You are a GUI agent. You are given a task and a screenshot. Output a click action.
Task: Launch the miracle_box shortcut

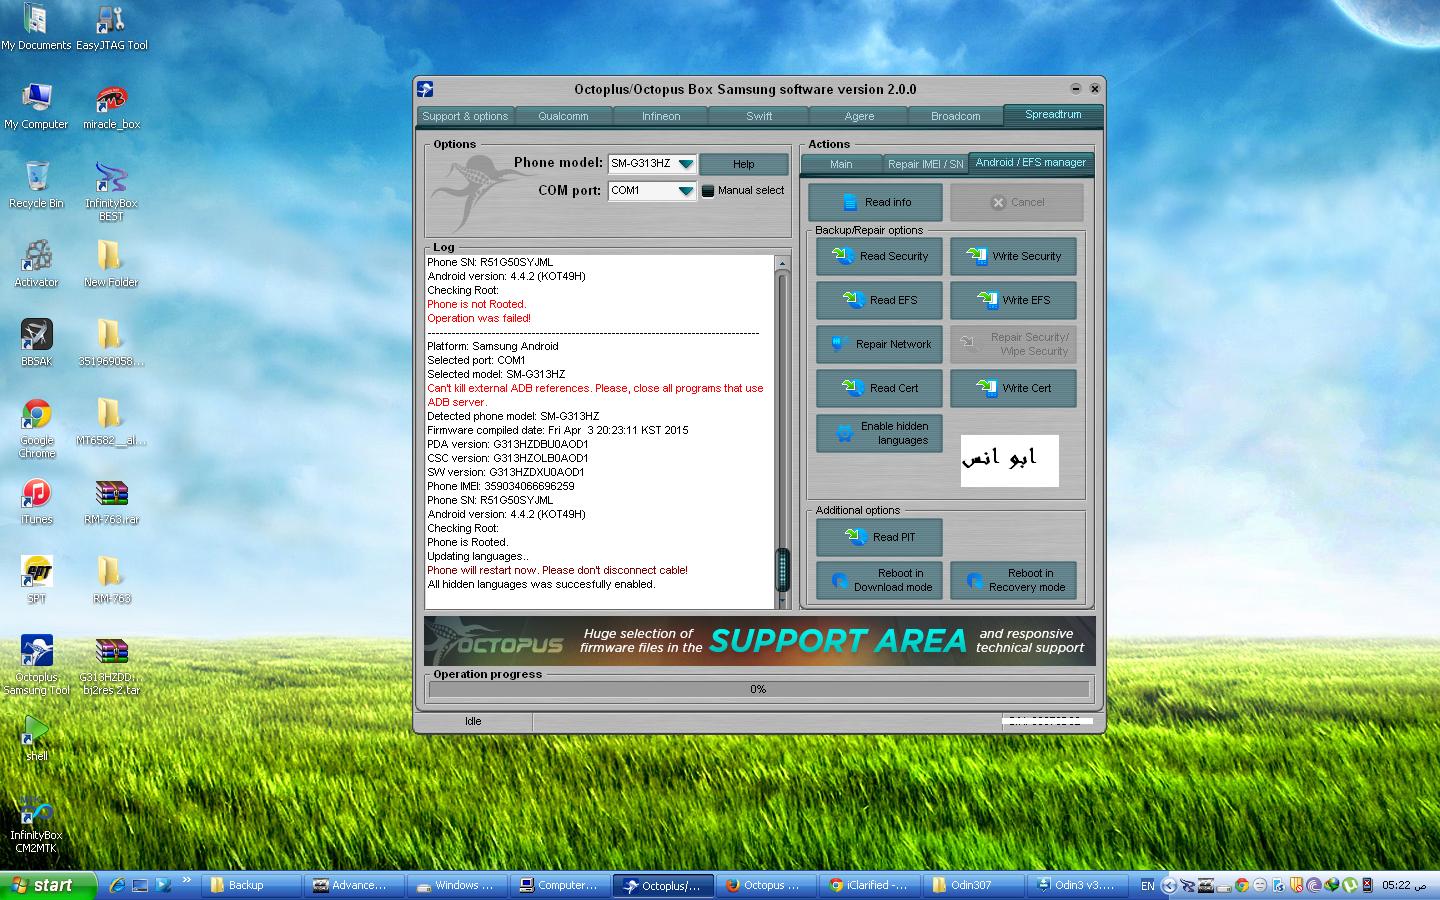pyautogui.click(x=111, y=106)
